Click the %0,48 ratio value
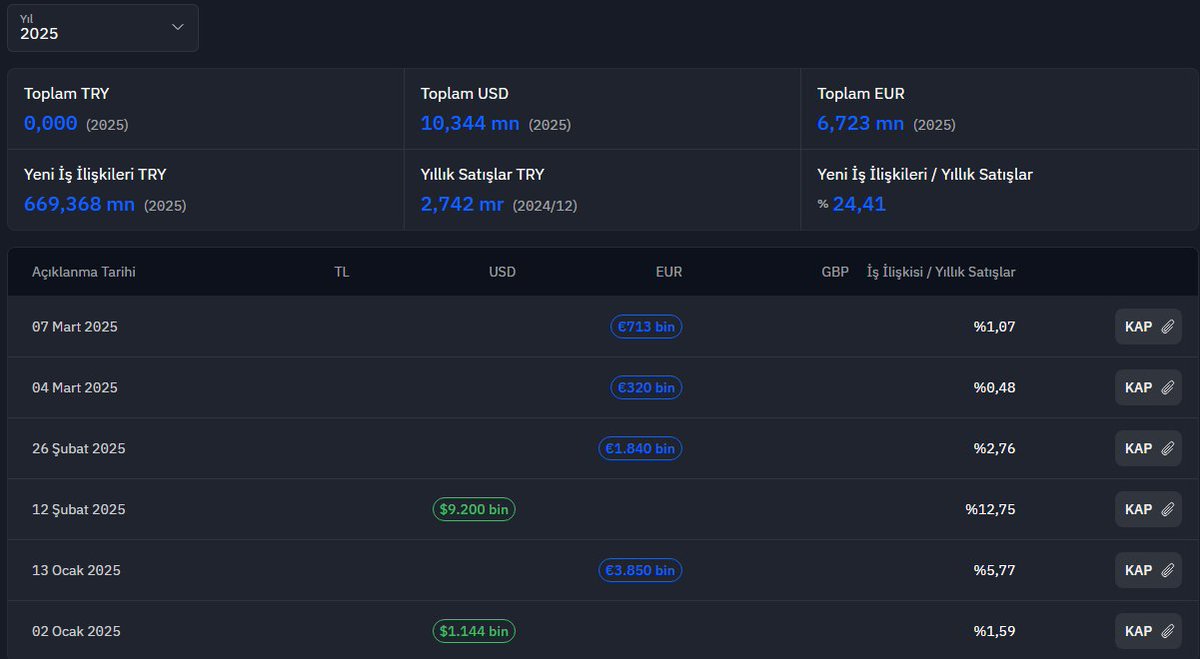The image size is (1200, 659). tap(995, 387)
